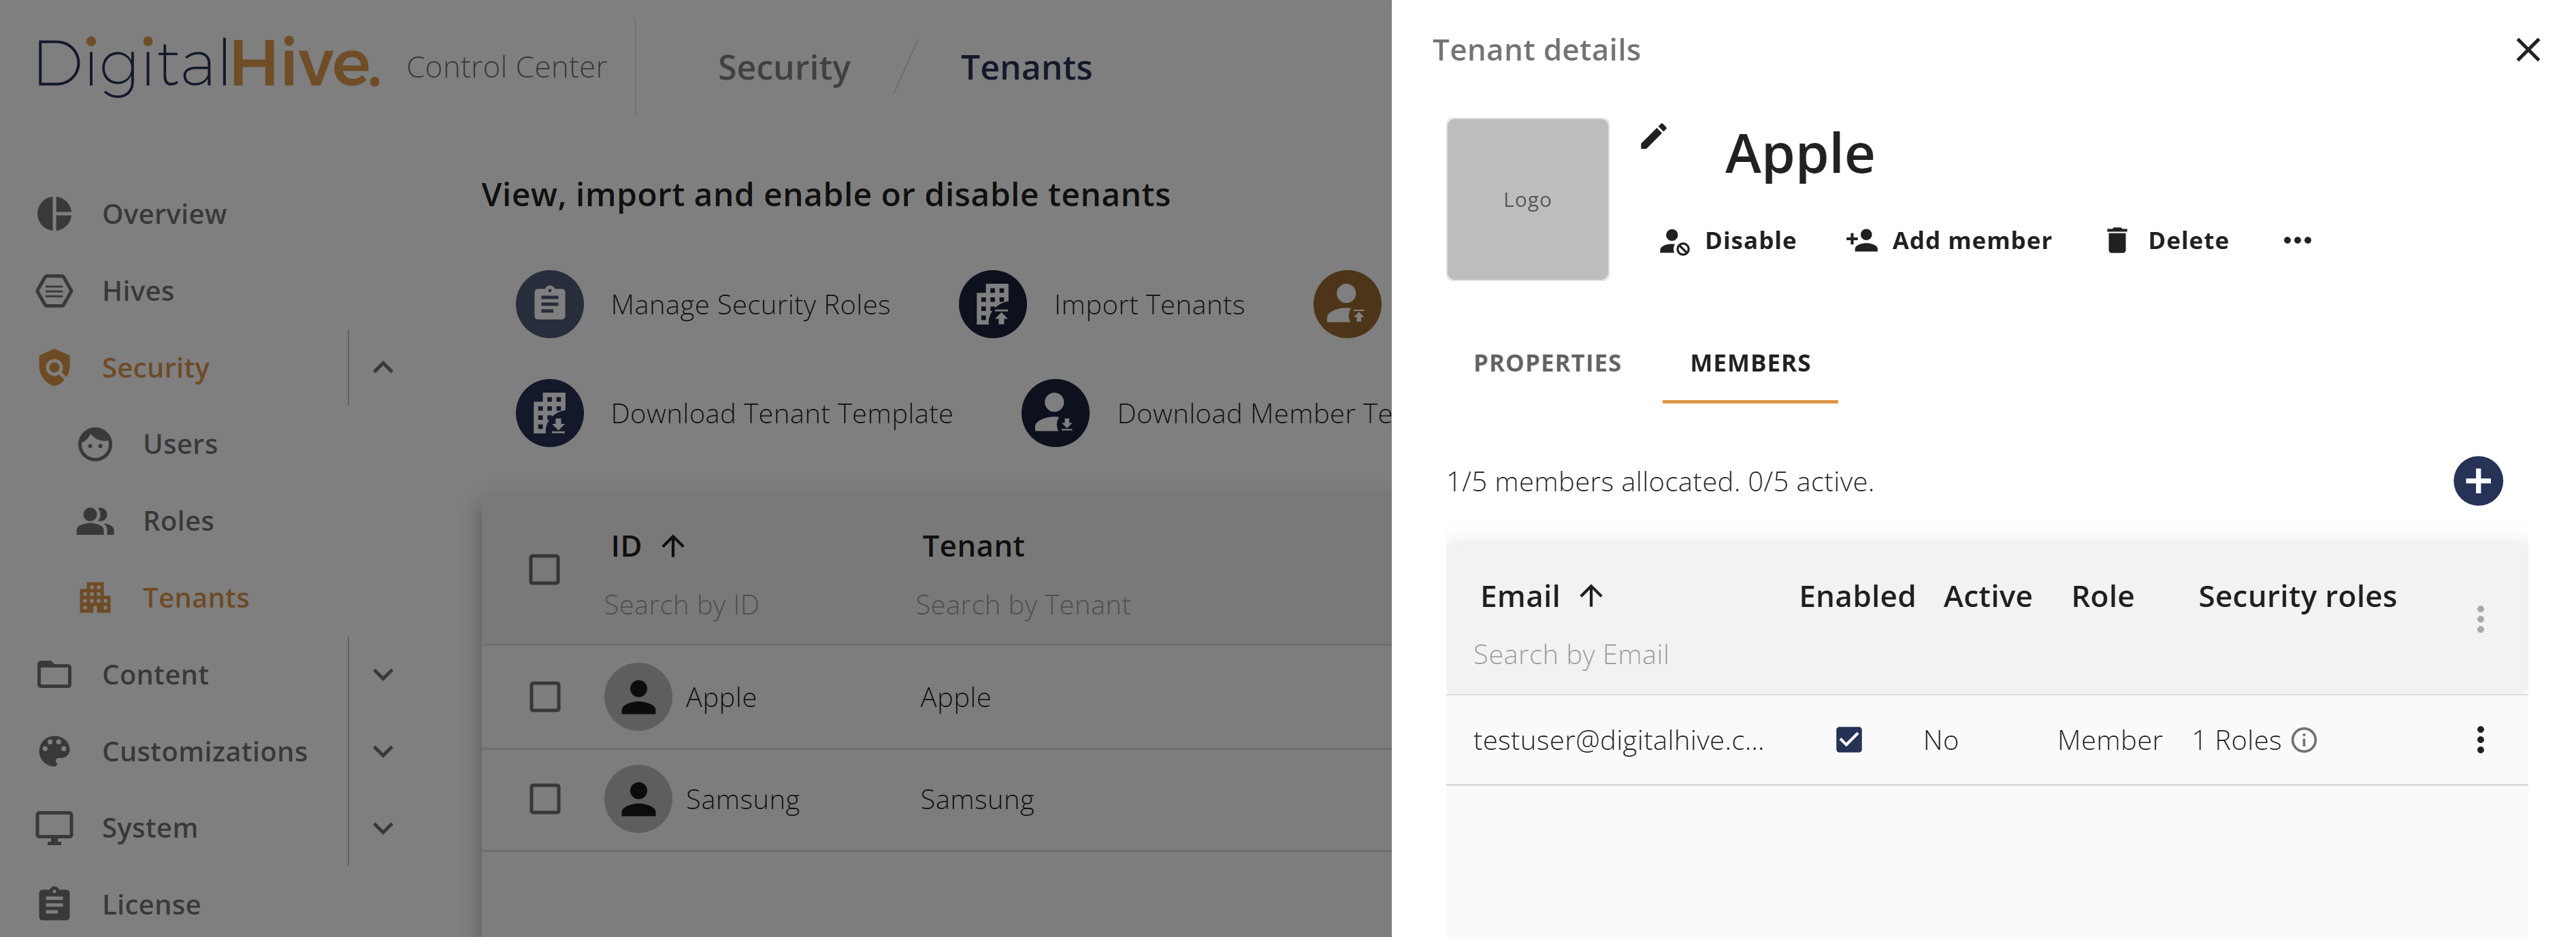Tick the Apple tenant row checkbox
Screen dimensions: 2576x937
tap(544, 697)
